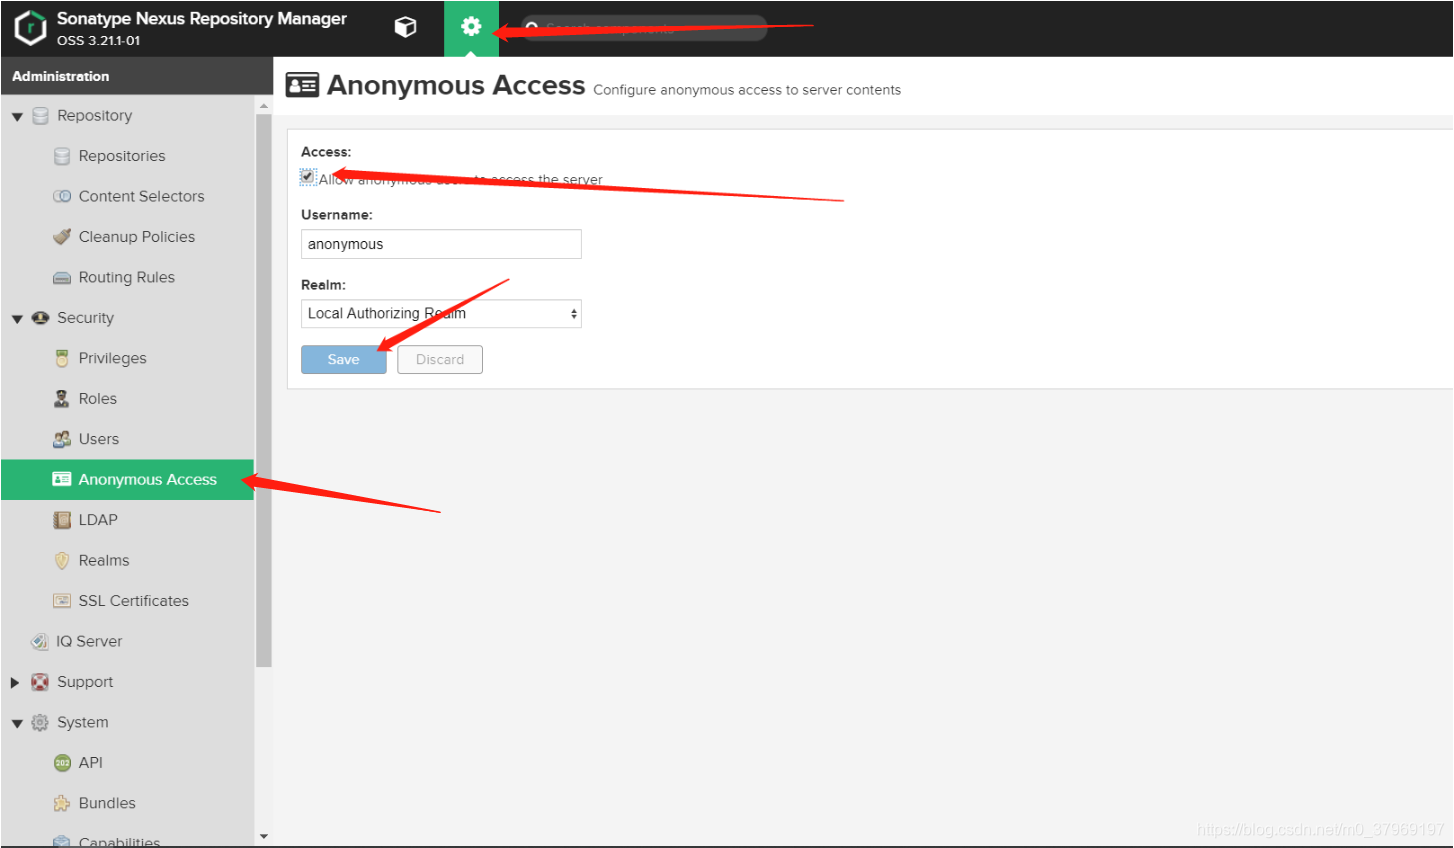Go to Roles page

[x=98, y=398]
